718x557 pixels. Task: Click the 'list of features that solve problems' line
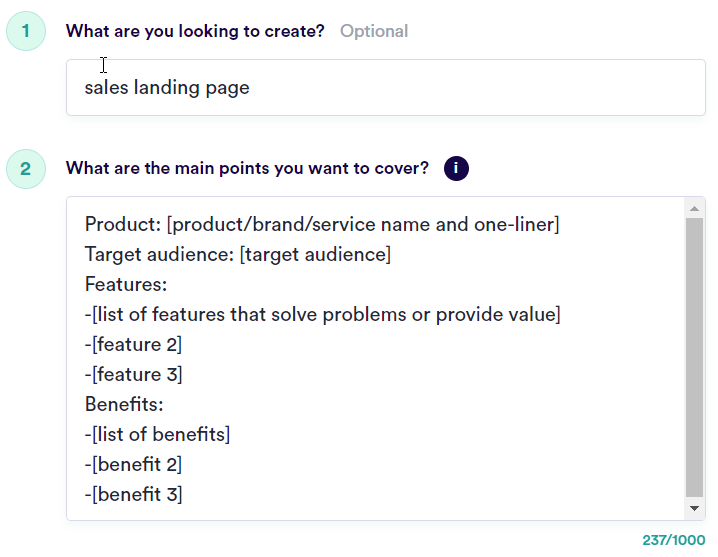pyautogui.click(x=322, y=314)
